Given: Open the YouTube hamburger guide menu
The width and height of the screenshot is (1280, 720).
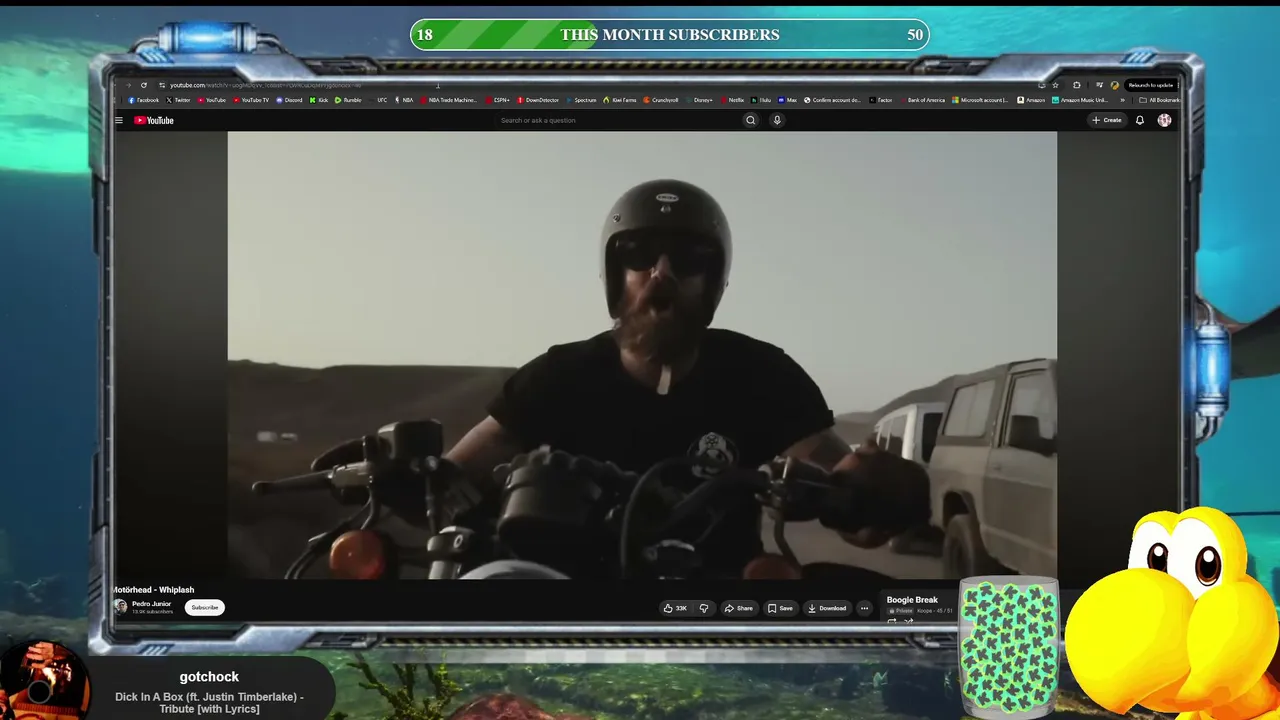Looking at the screenshot, I should coord(118,120).
